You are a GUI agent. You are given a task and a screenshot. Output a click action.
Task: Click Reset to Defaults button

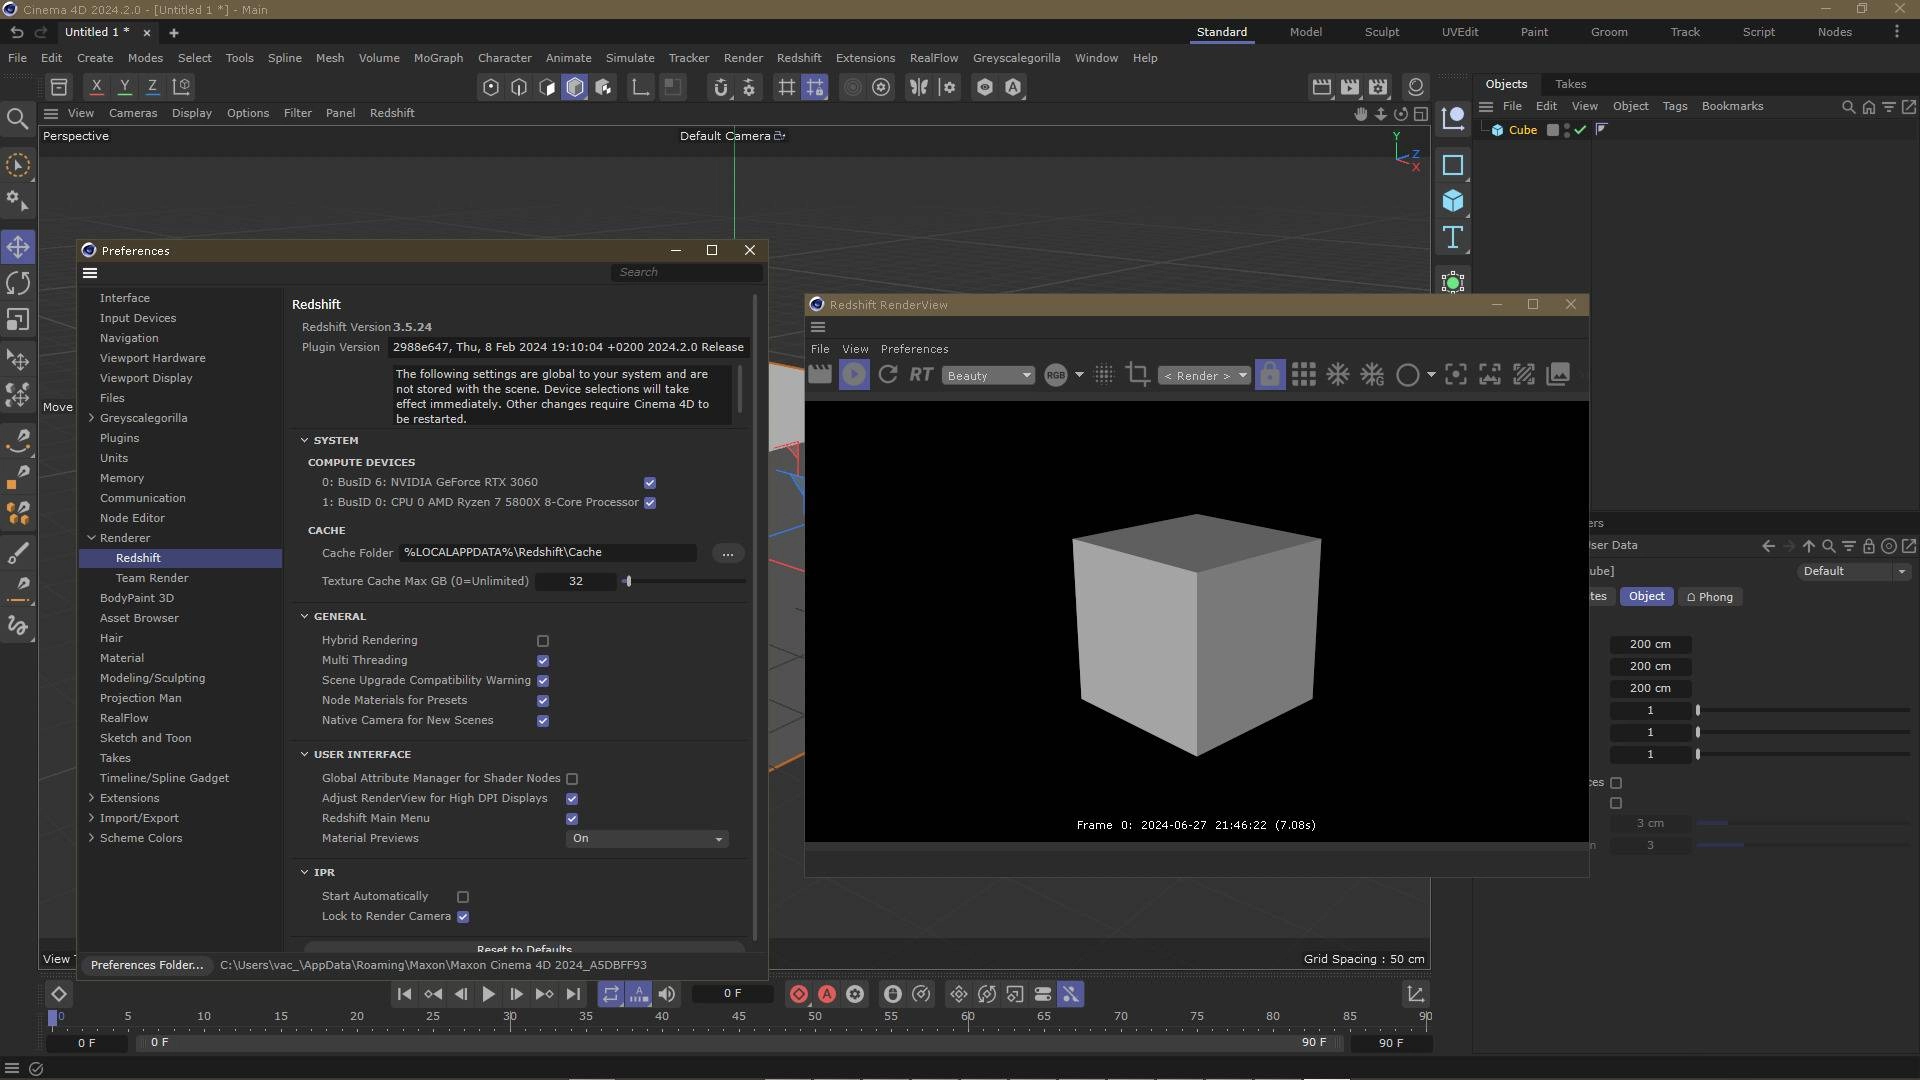click(x=524, y=949)
